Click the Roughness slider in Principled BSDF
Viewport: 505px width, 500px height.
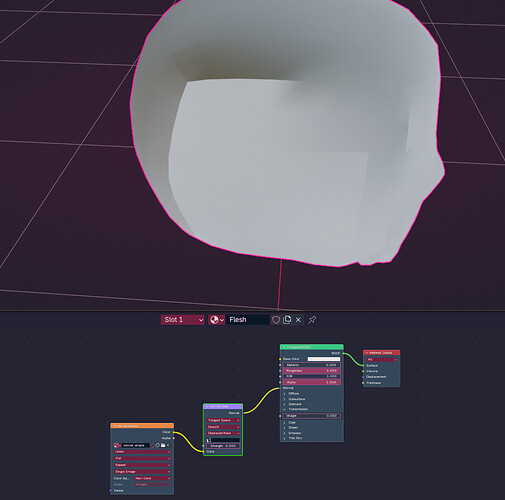click(x=312, y=370)
